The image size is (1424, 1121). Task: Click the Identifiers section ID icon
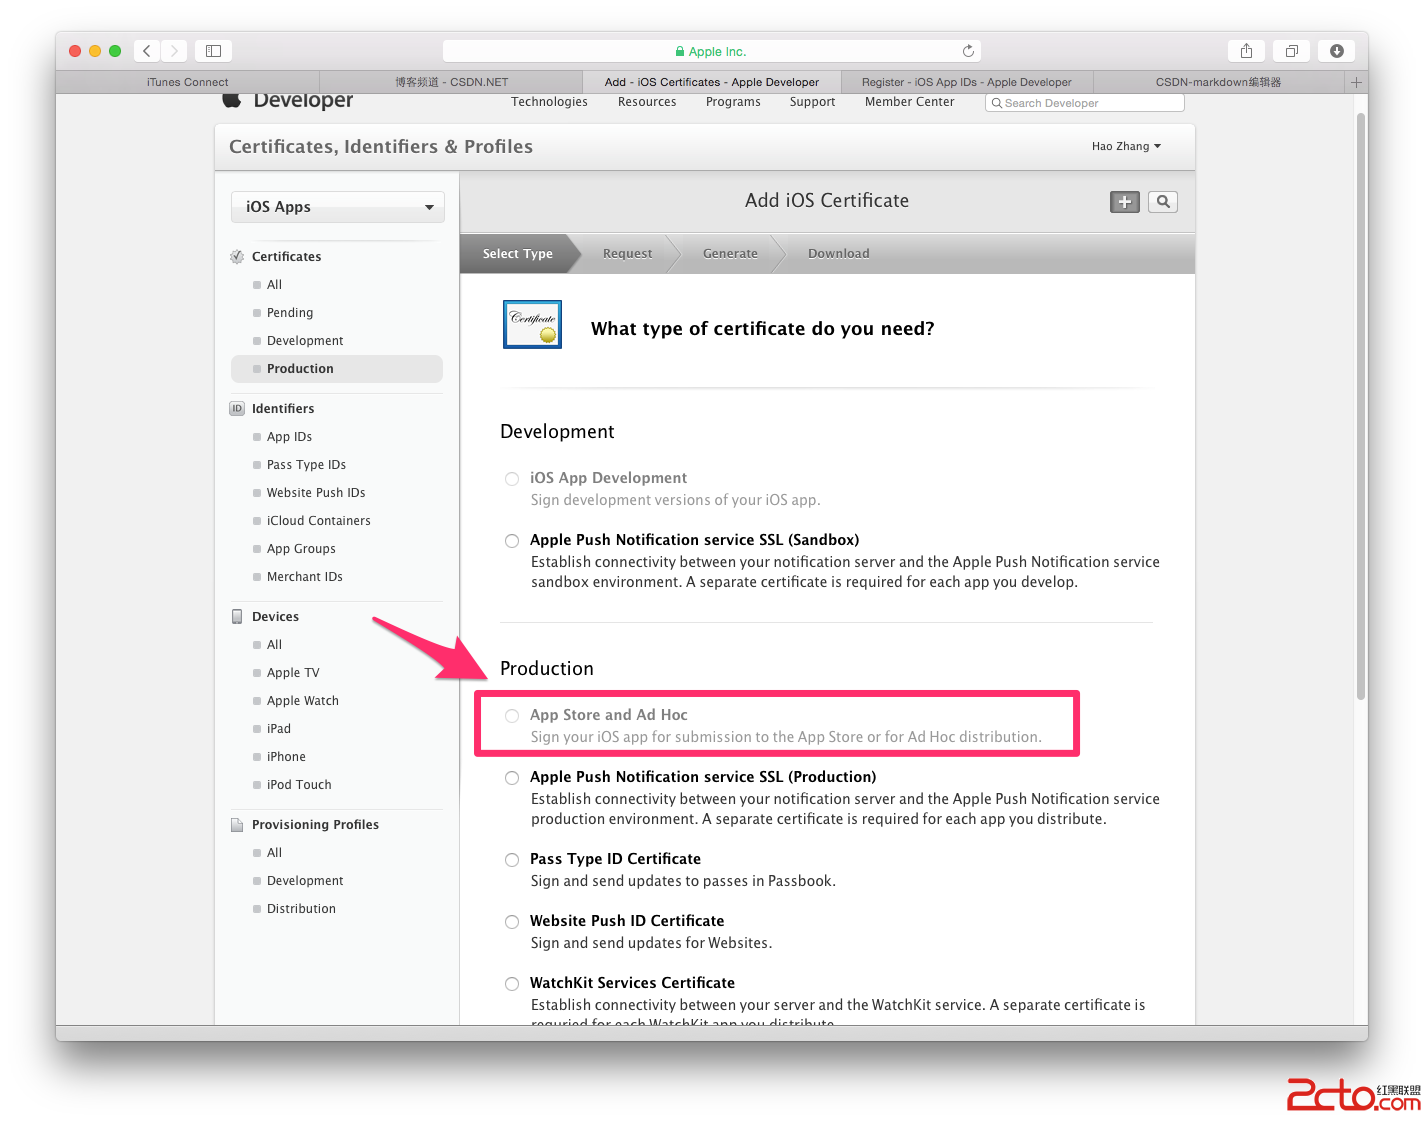pos(237,409)
